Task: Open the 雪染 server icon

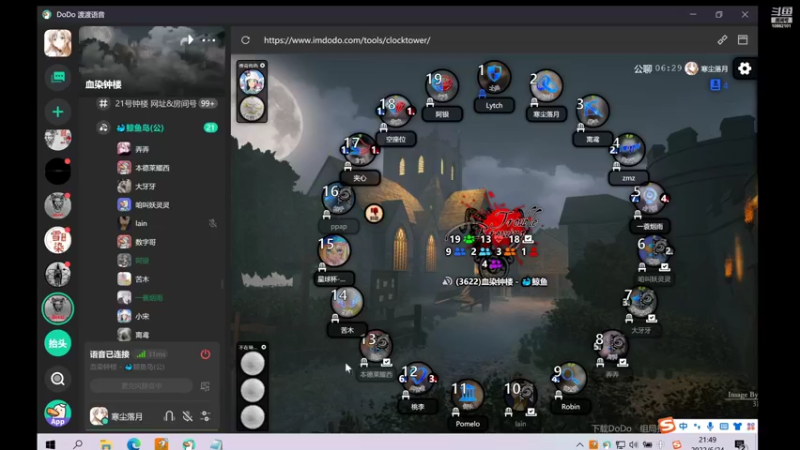Action: [x=58, y=240]
